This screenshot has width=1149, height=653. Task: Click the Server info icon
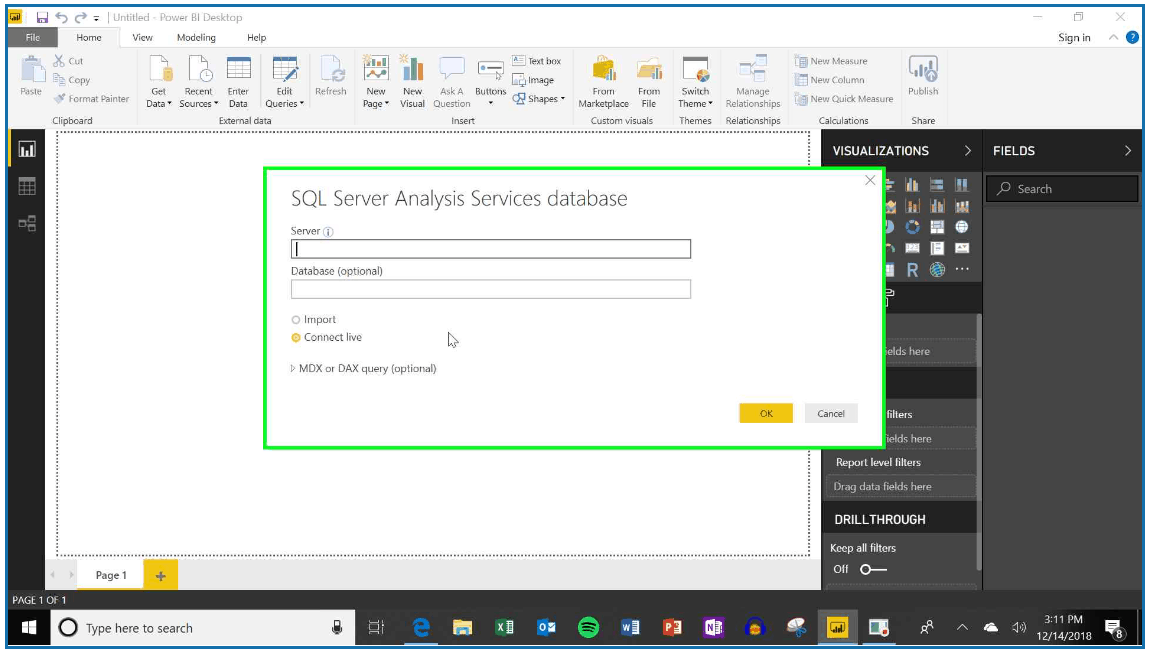pyautogui.click(x=328, y=232)
